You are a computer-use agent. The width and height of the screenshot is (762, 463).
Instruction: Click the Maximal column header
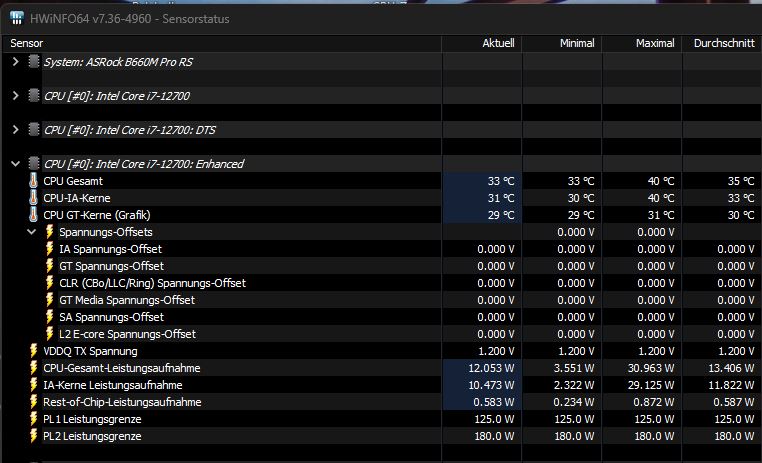point(642,43)
